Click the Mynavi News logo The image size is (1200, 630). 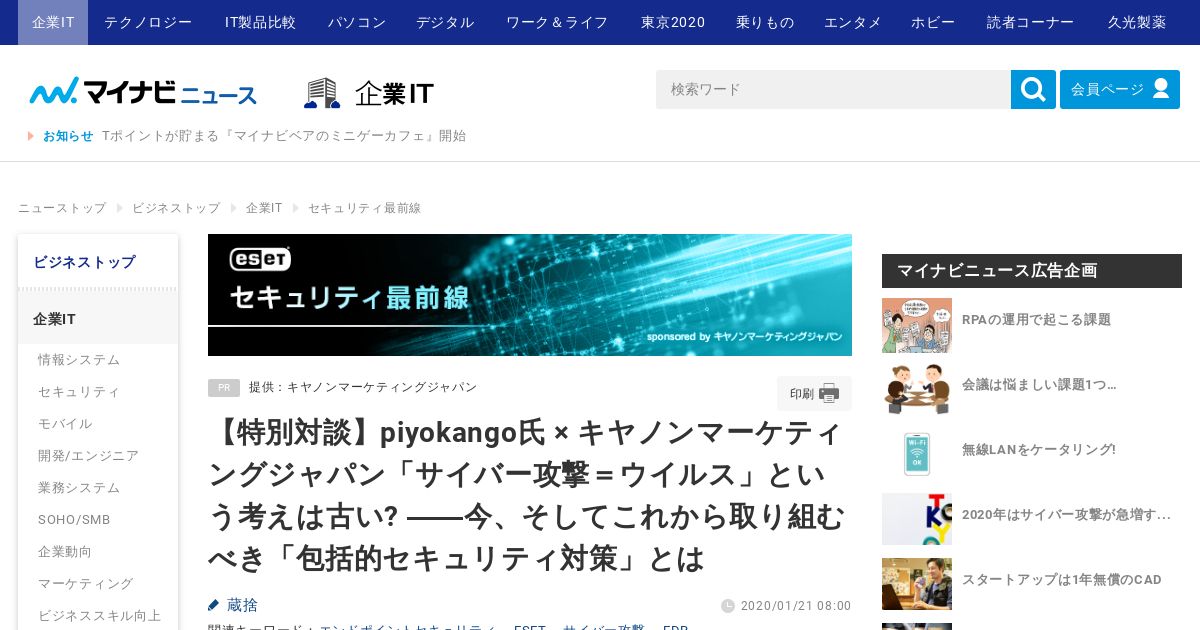coord(143,92)
